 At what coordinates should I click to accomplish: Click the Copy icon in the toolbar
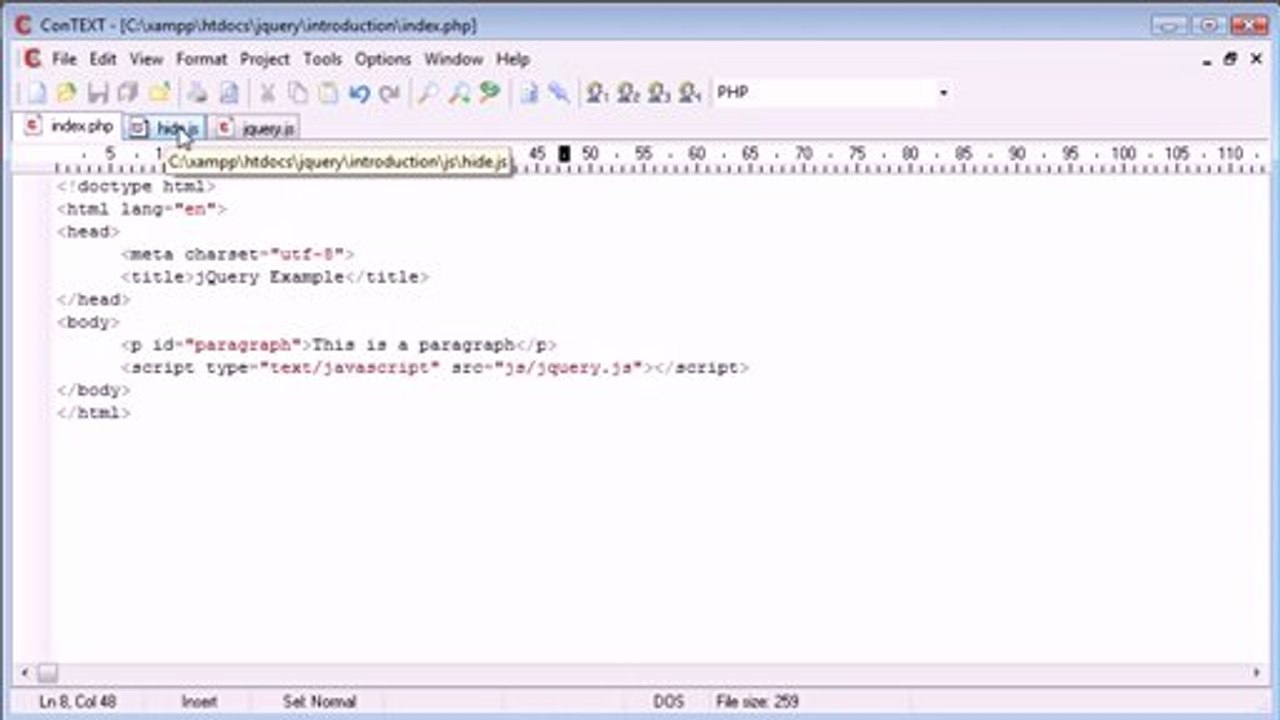pos(298,93)
